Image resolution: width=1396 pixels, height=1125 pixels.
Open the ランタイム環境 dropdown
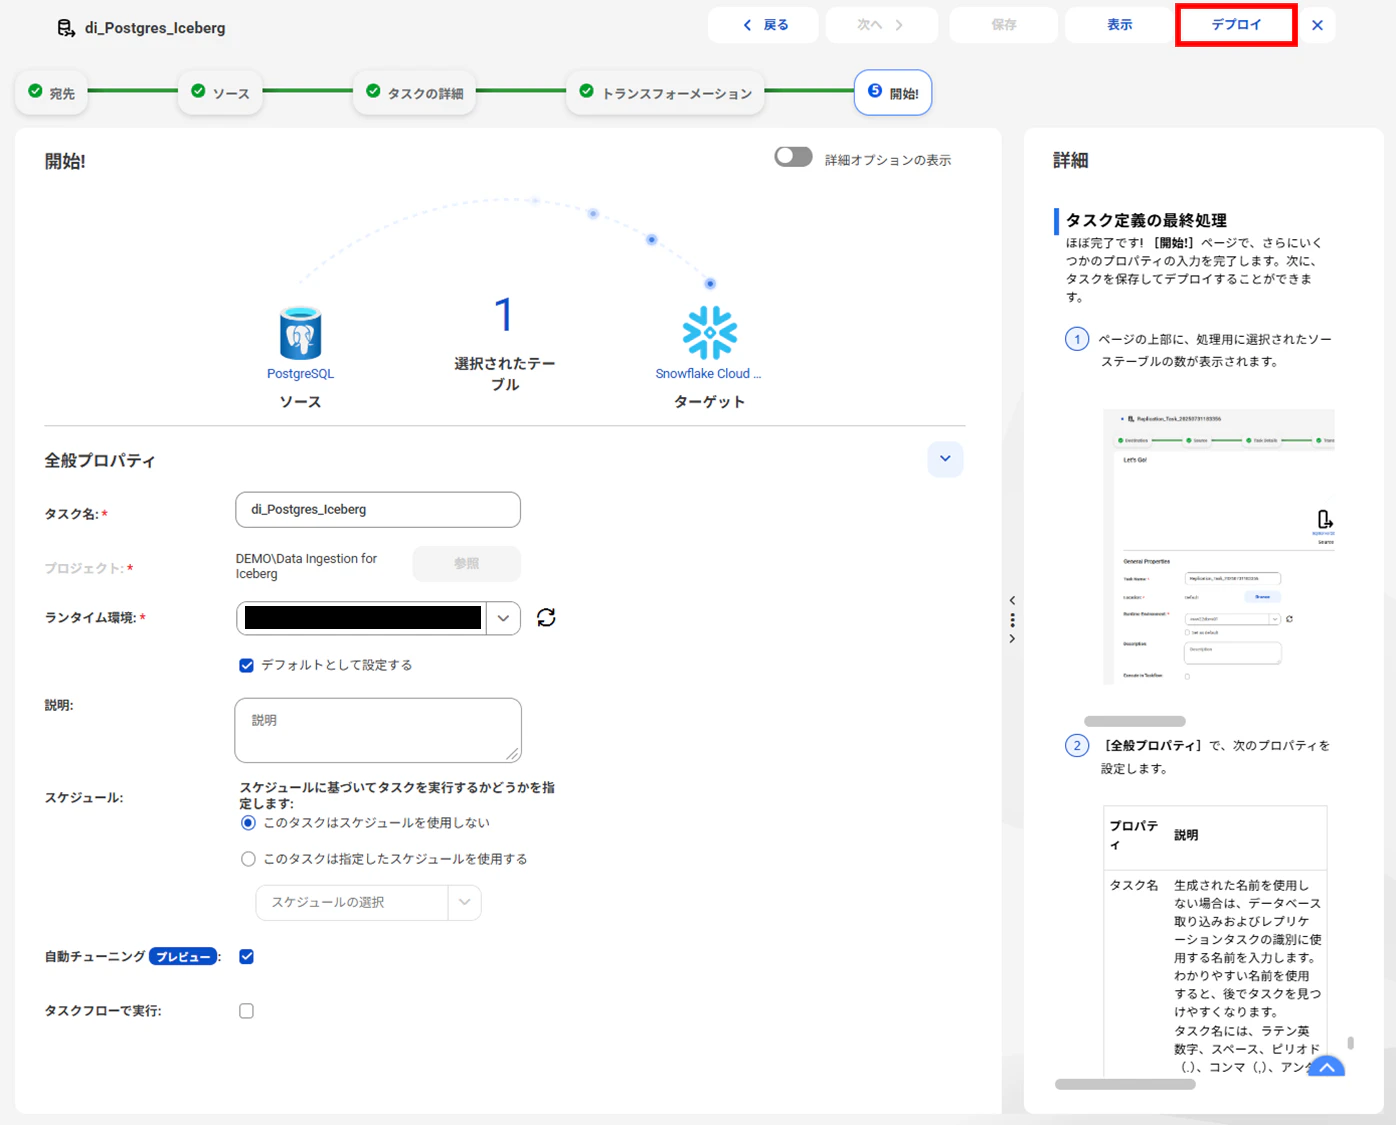point(503,618)
